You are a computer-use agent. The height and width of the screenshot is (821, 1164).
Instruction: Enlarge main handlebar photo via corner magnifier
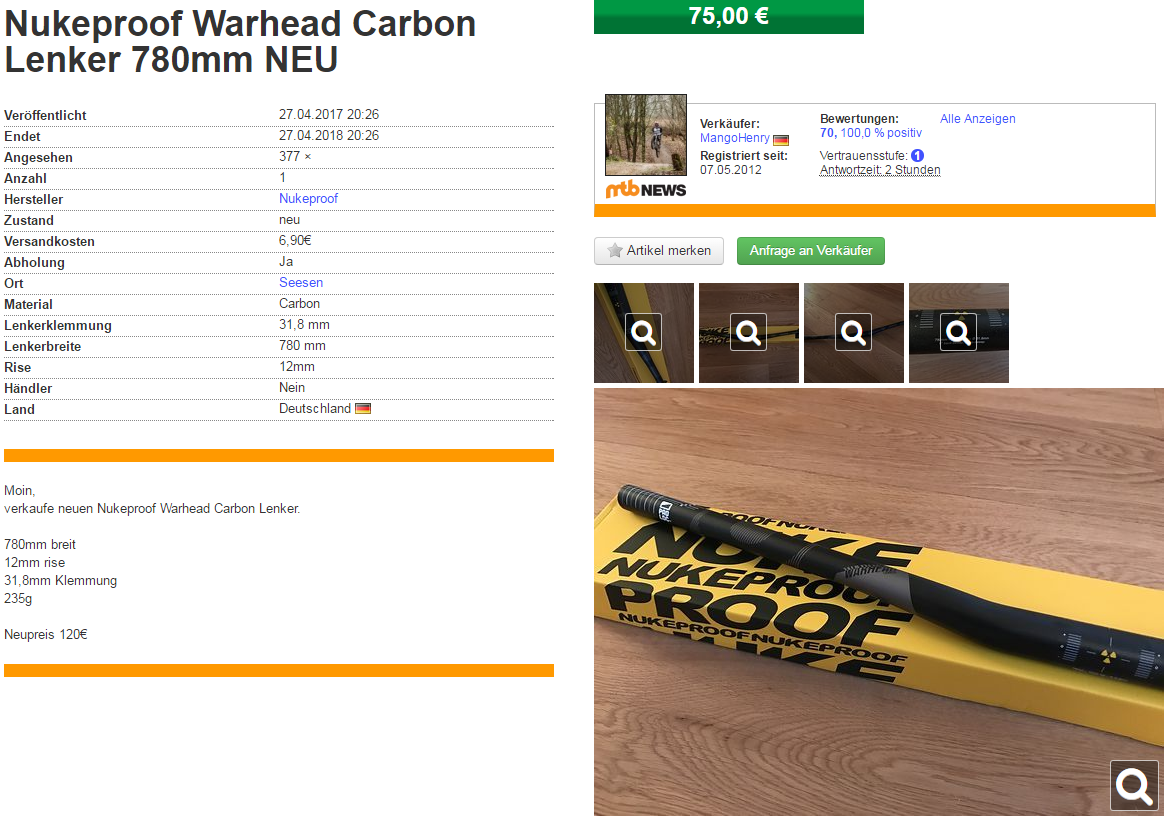click(1134, 785)
